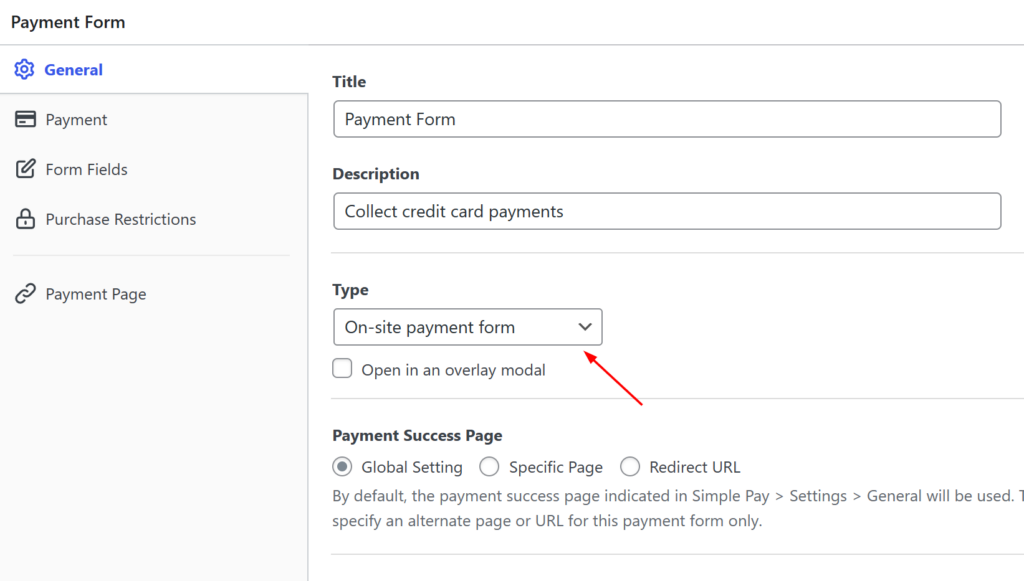Enable Open in an overlay modal

[343, 369]
